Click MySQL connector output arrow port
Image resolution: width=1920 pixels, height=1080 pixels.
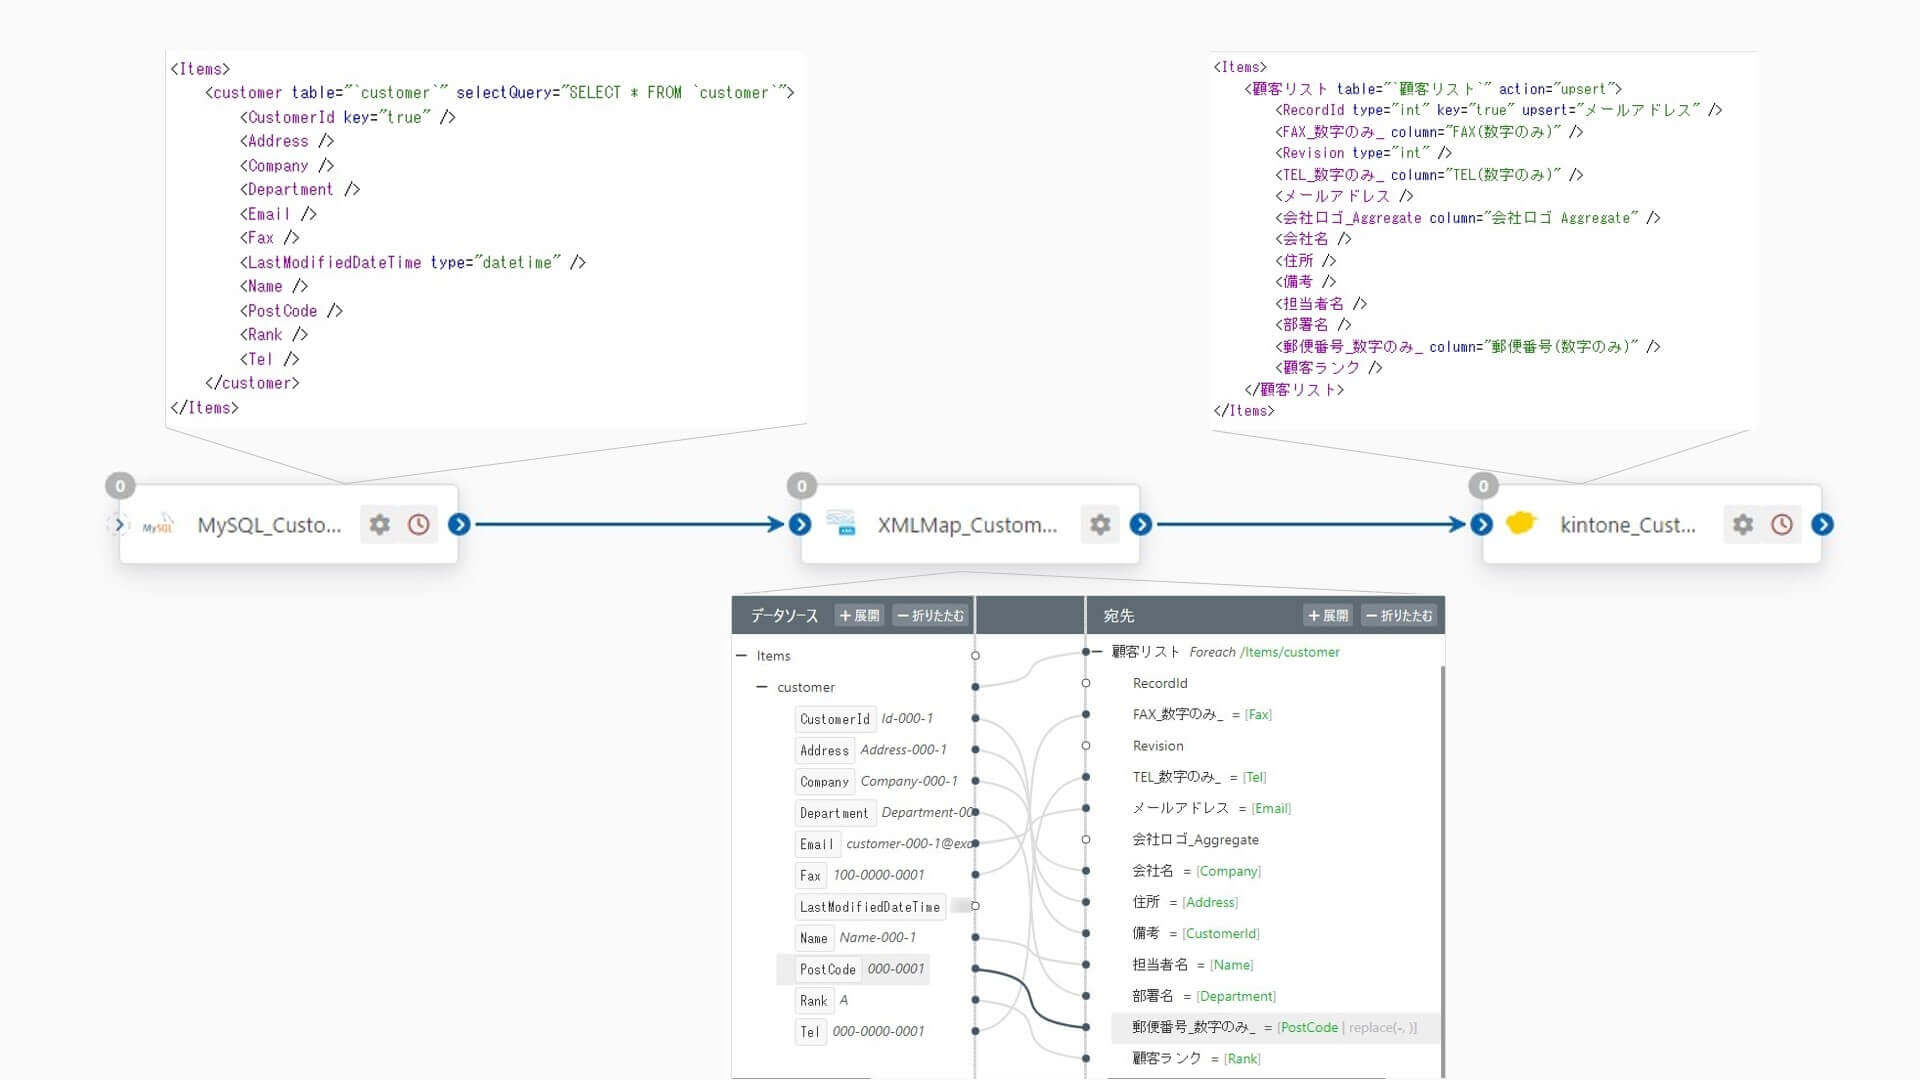coord(459,524)
